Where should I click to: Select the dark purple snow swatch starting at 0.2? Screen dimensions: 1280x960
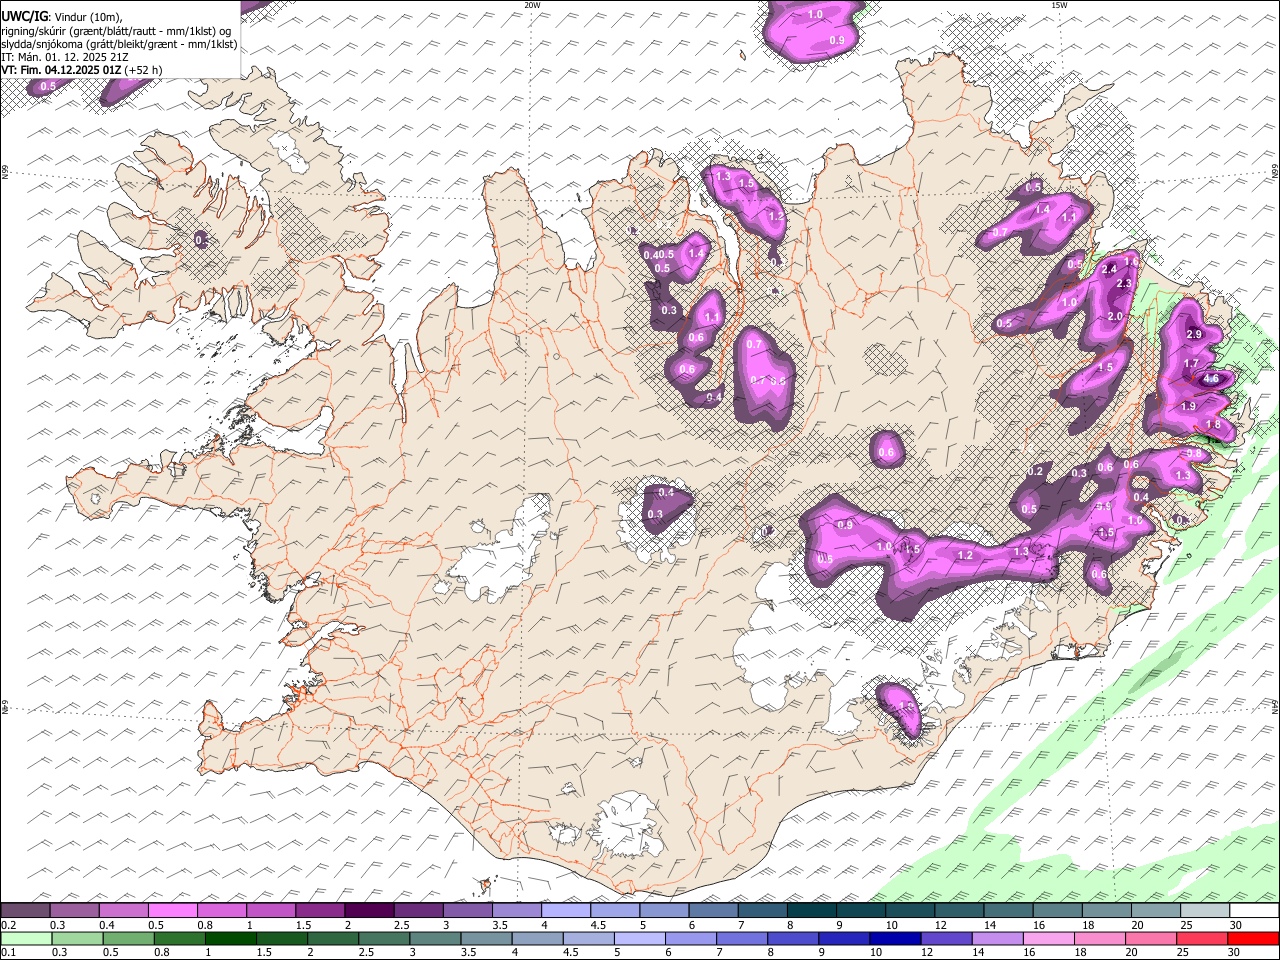(x=25, y=910)
